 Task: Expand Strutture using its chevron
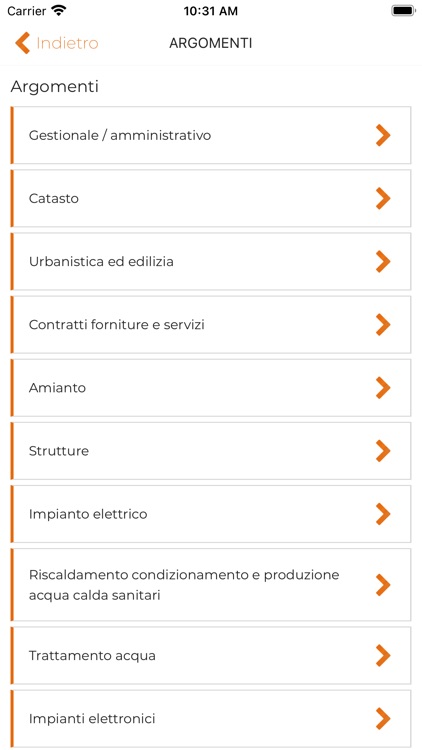coord(383,451)
